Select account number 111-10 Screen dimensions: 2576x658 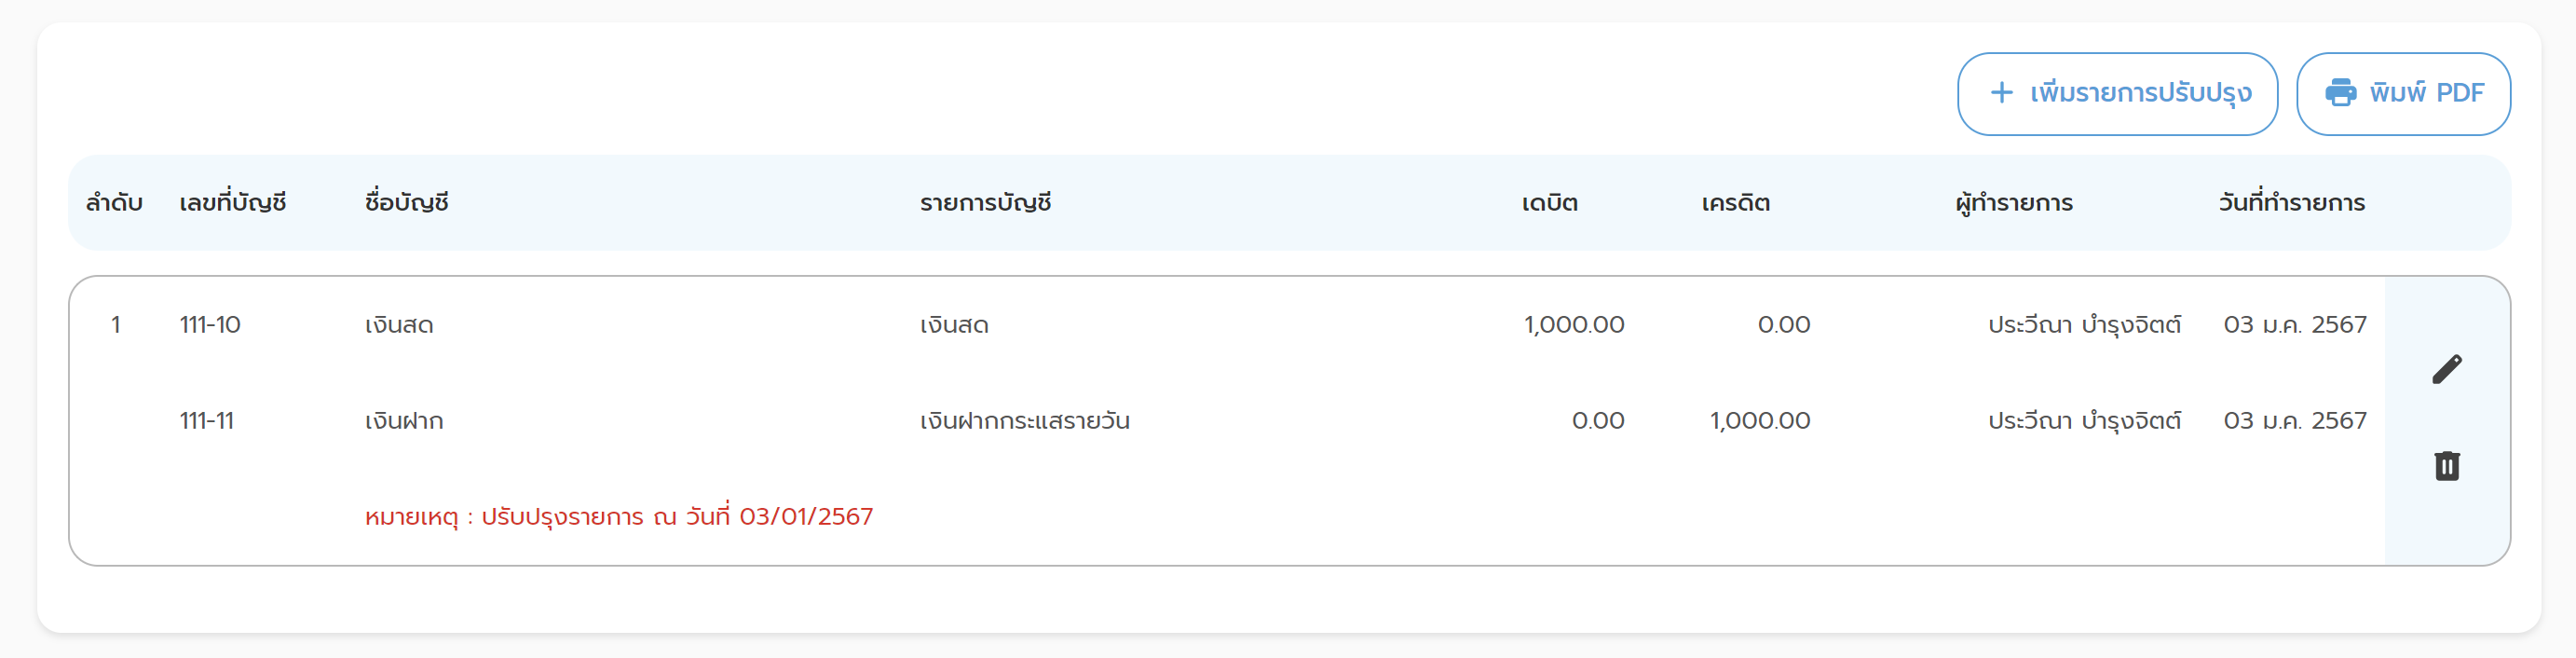click(210, 325)
